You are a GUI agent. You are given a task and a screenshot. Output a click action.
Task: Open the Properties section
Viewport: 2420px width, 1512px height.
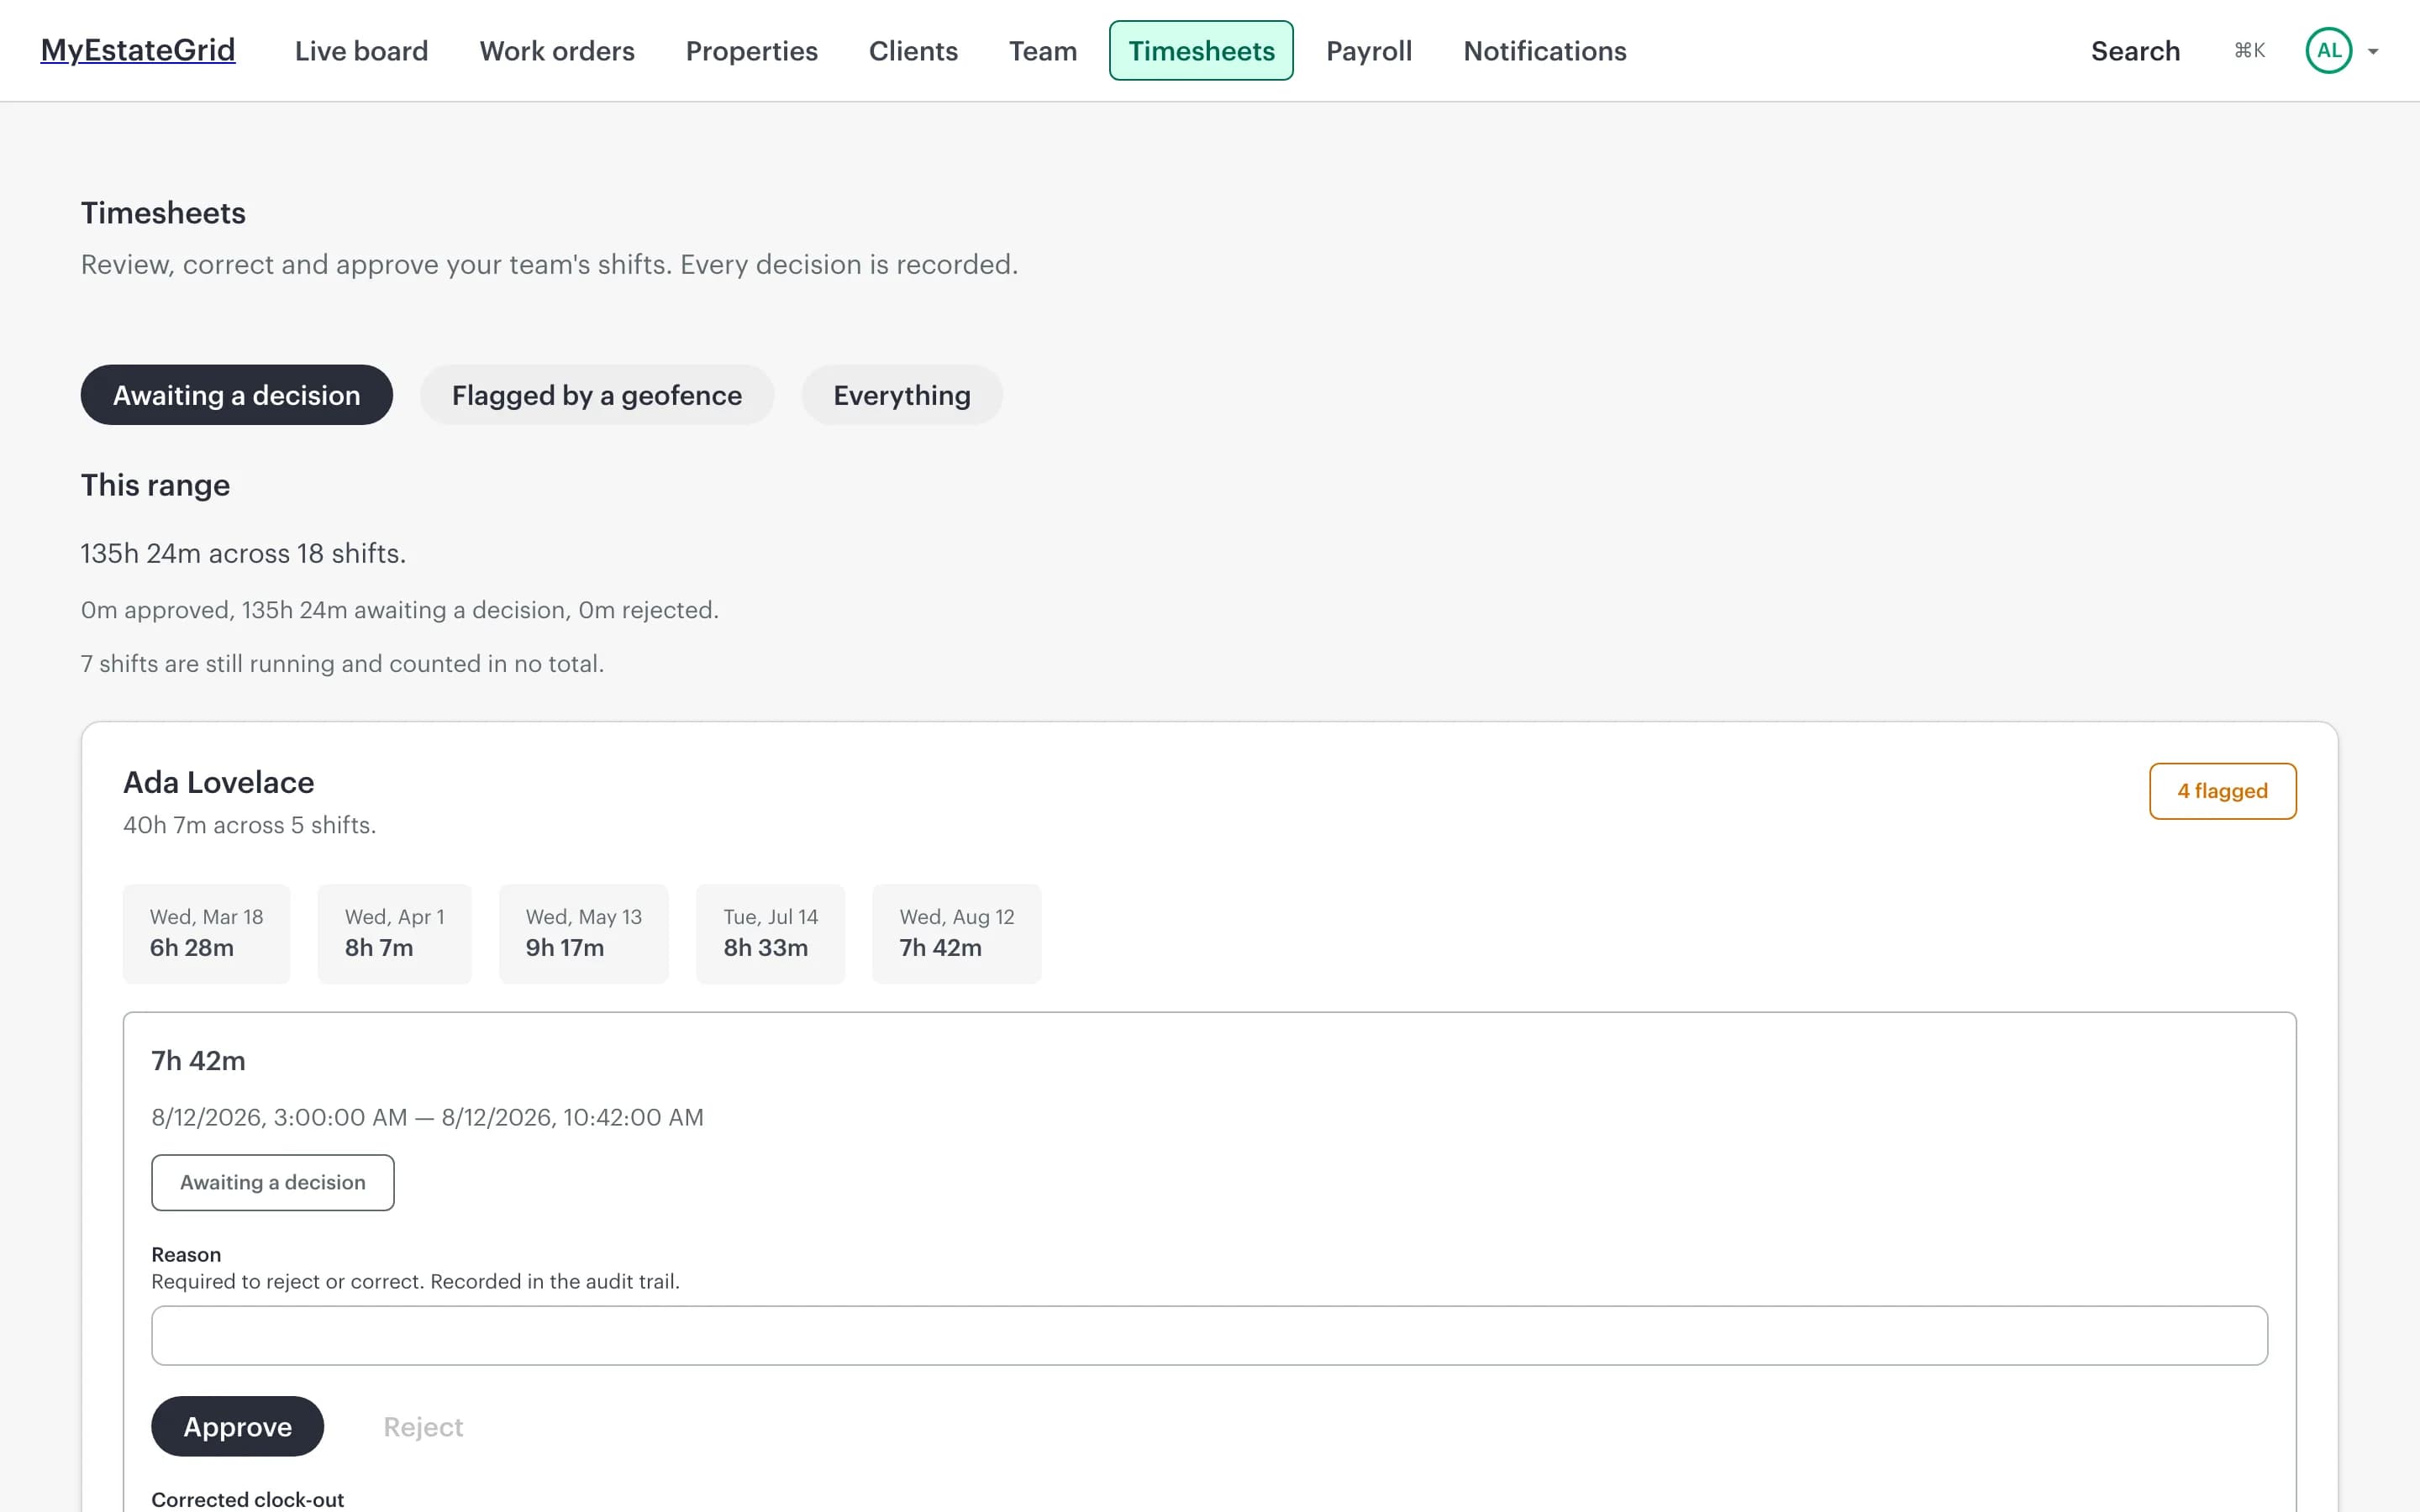(751, 51)
